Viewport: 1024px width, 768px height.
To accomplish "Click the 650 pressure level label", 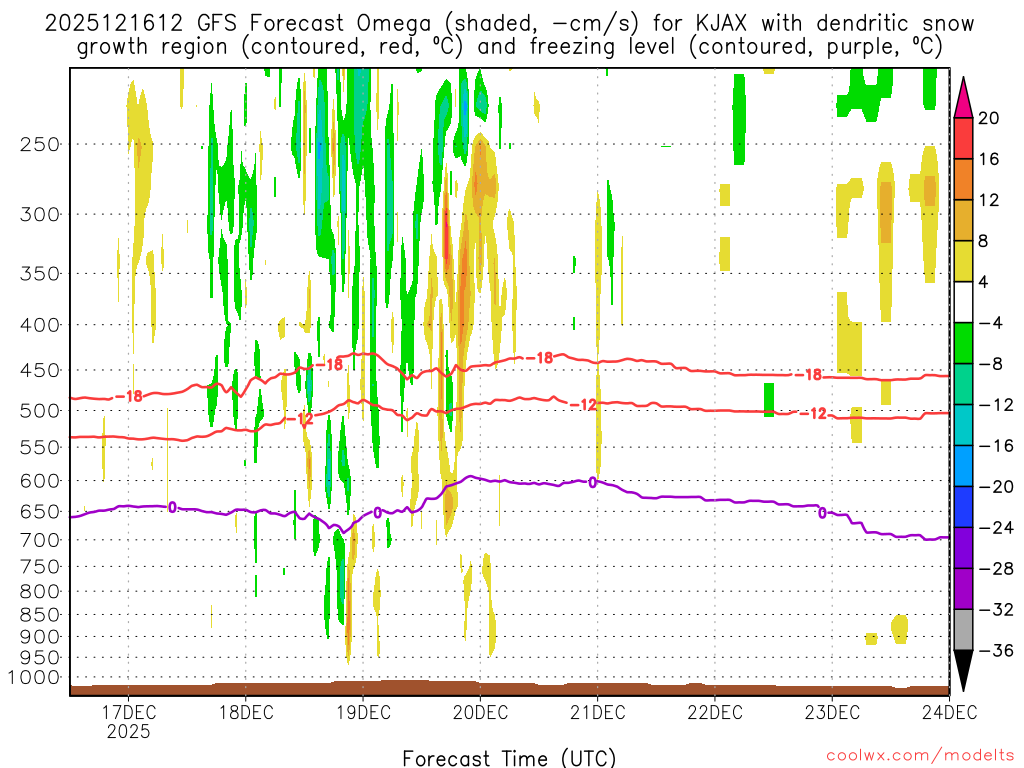I will pyautogui.click(x=40, y=511).
